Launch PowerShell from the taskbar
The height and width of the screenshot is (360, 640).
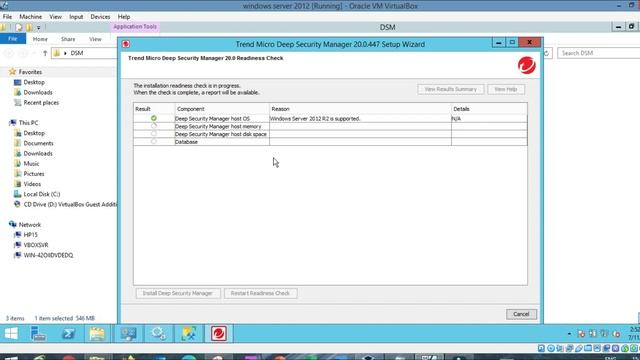click(x=68, y=333)
